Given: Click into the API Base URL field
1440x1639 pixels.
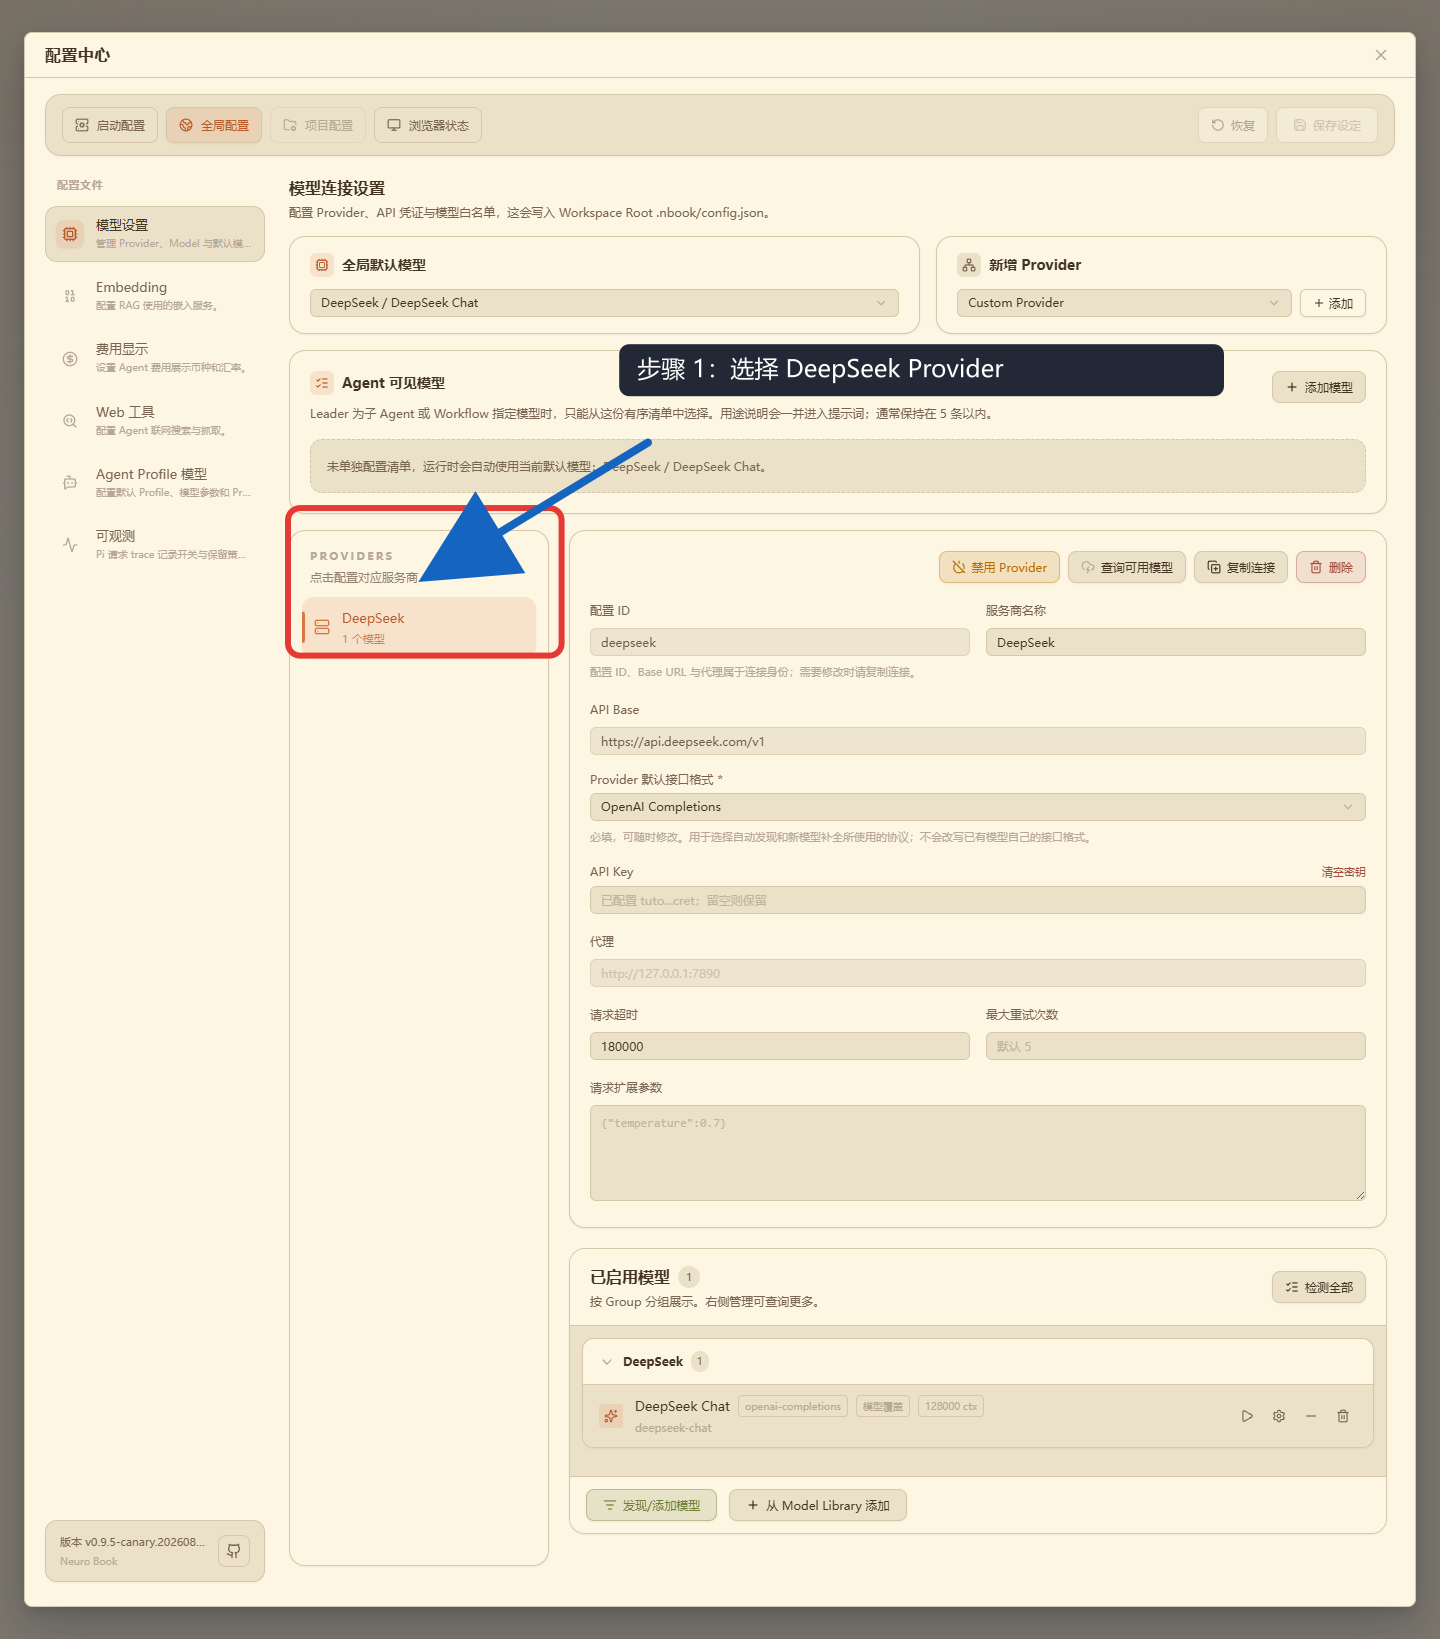Looking at the screenshot, I should point(978,741).
